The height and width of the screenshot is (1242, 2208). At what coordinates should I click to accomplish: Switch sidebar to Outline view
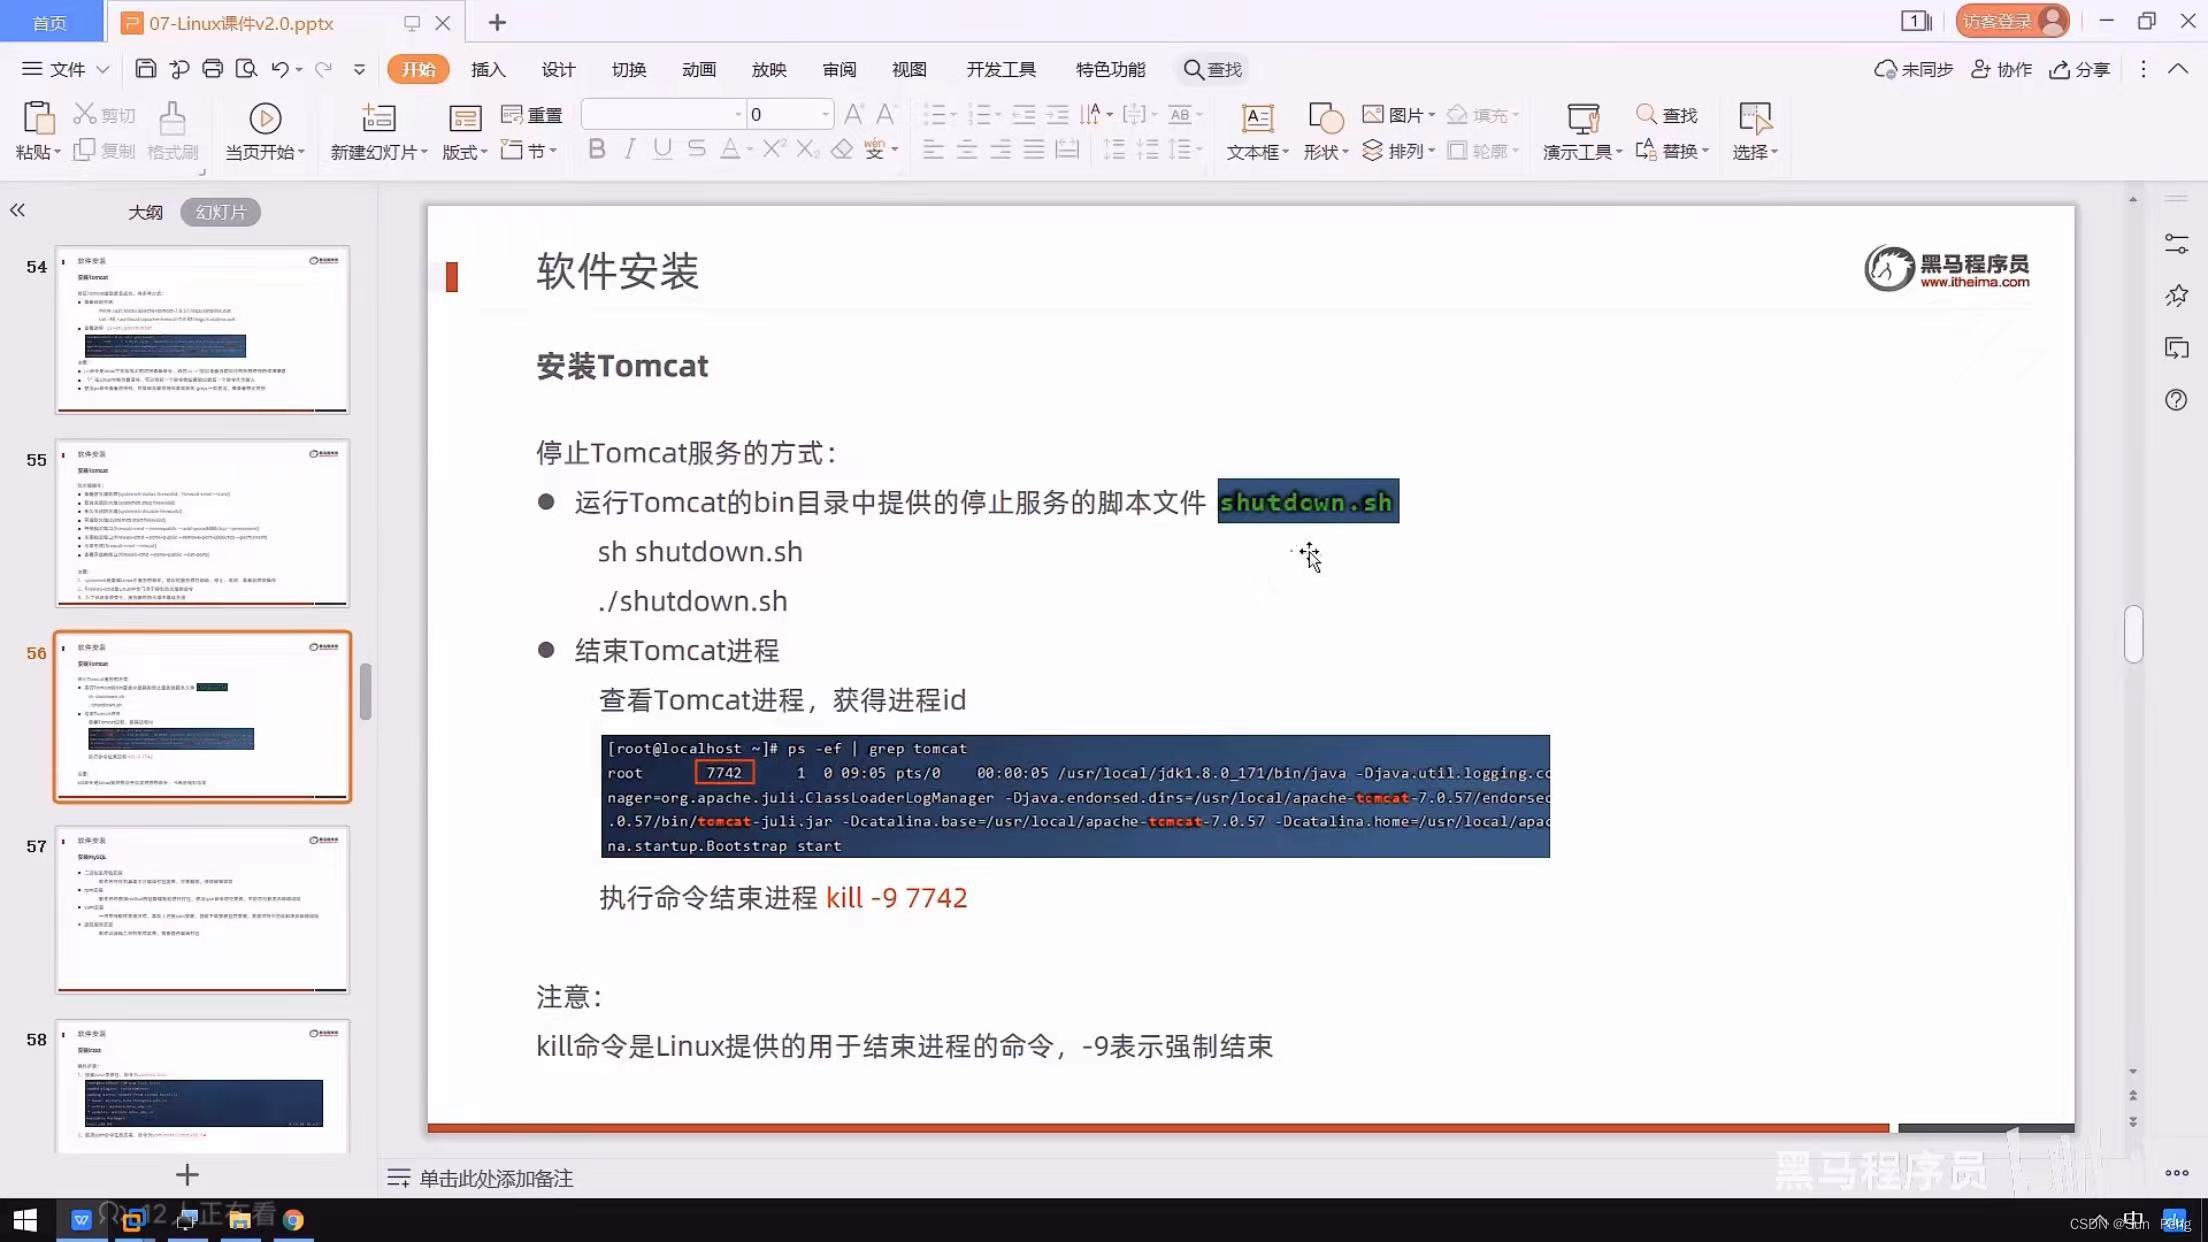click(145, 212)
